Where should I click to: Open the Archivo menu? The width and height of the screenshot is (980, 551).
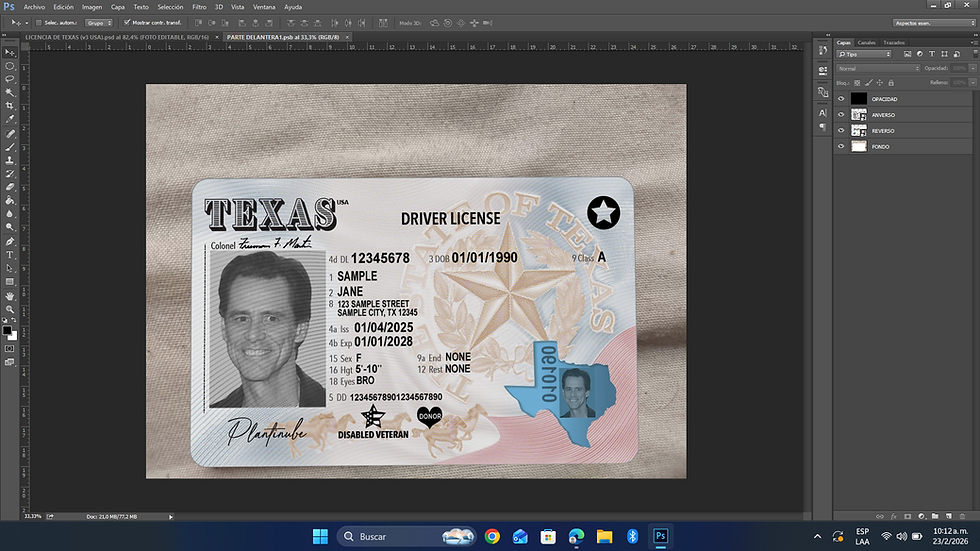click(x=34, y=7)
